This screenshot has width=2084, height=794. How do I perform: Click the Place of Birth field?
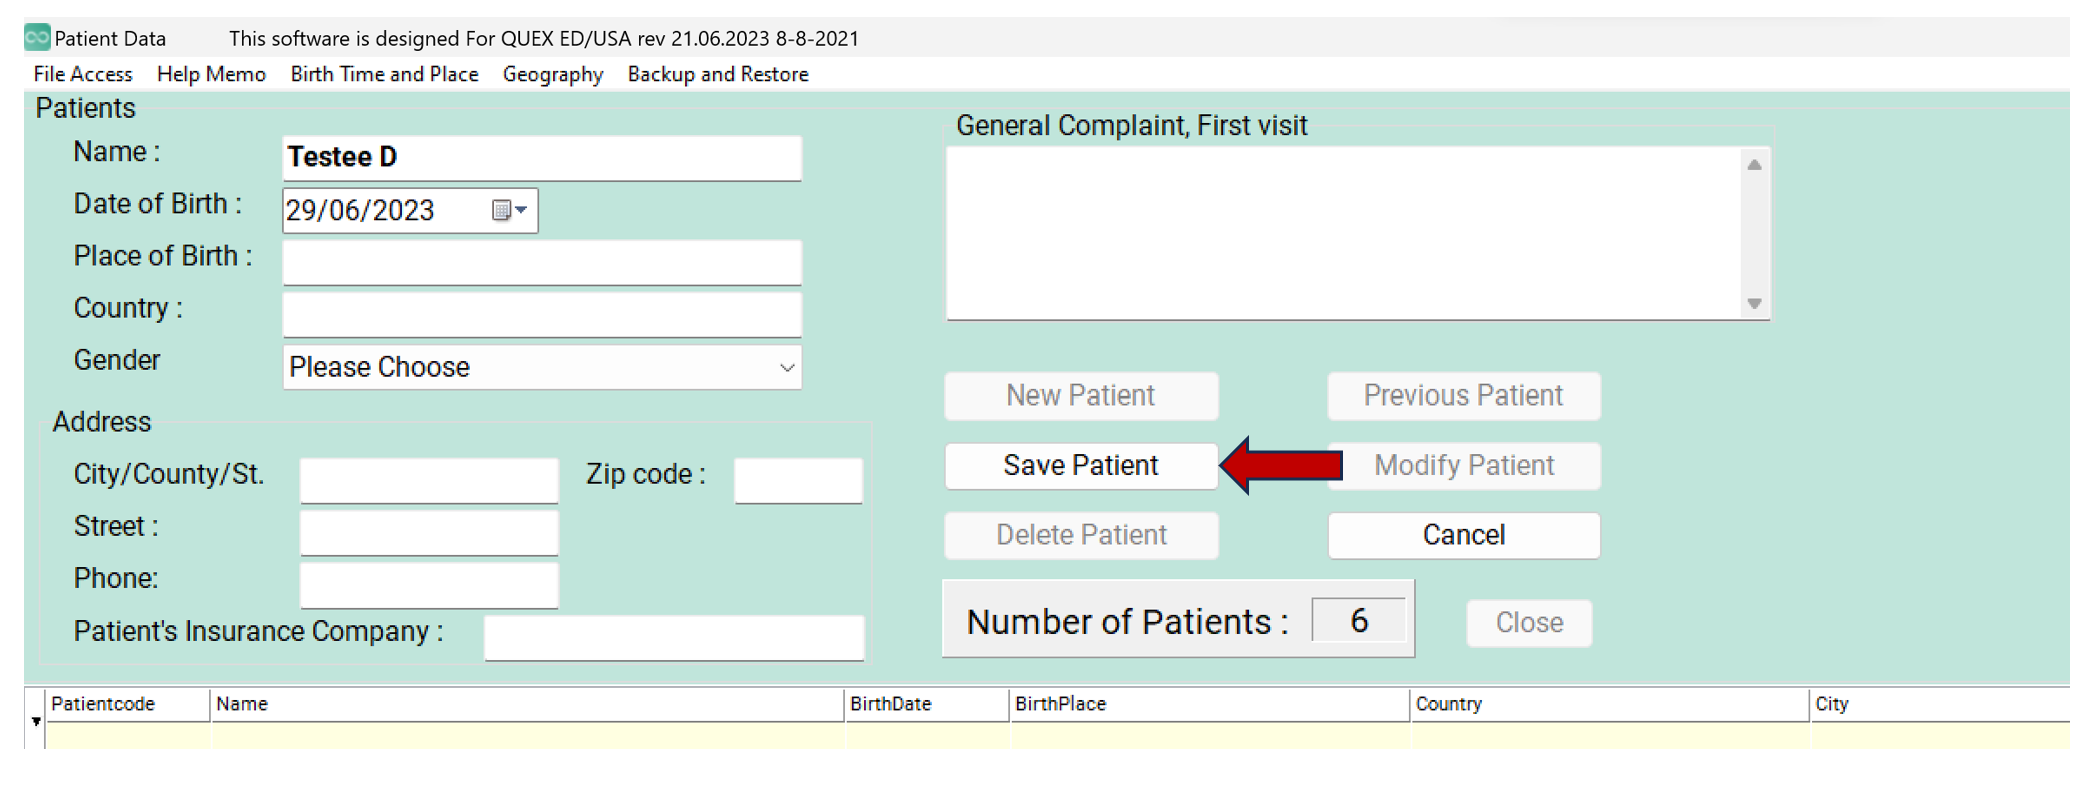tap(542, 262)
